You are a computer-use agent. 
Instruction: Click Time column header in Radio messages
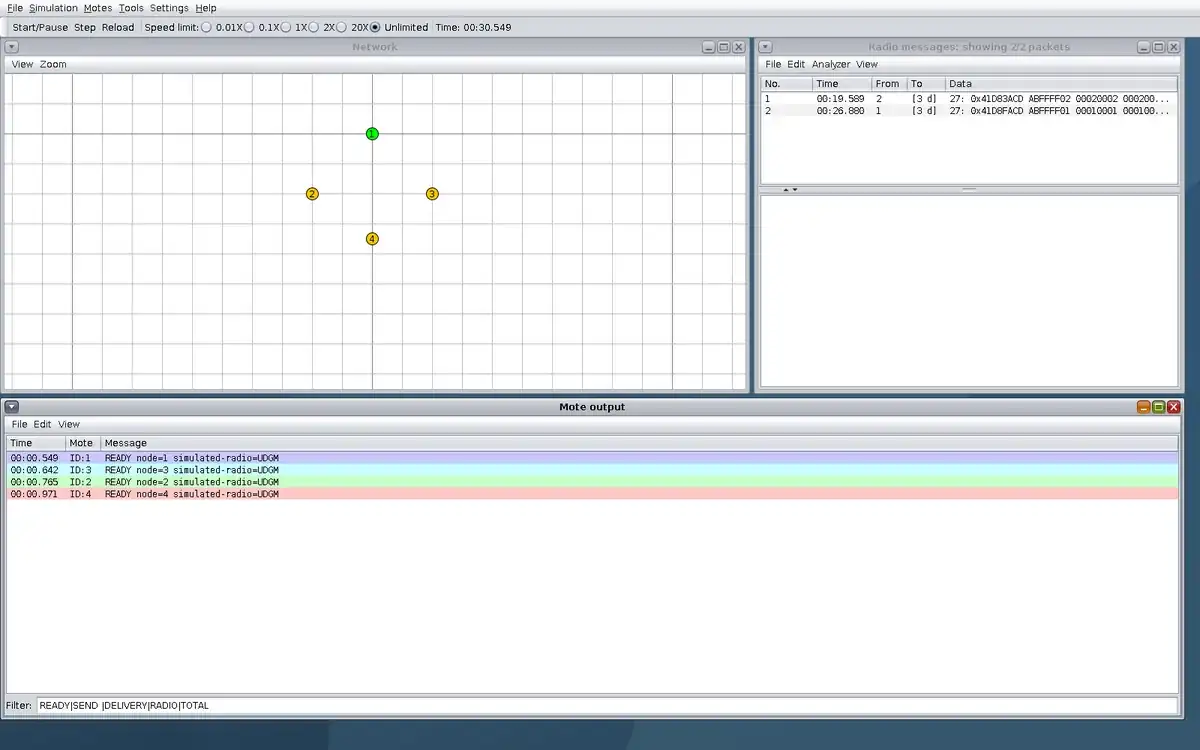pos(841,84)
